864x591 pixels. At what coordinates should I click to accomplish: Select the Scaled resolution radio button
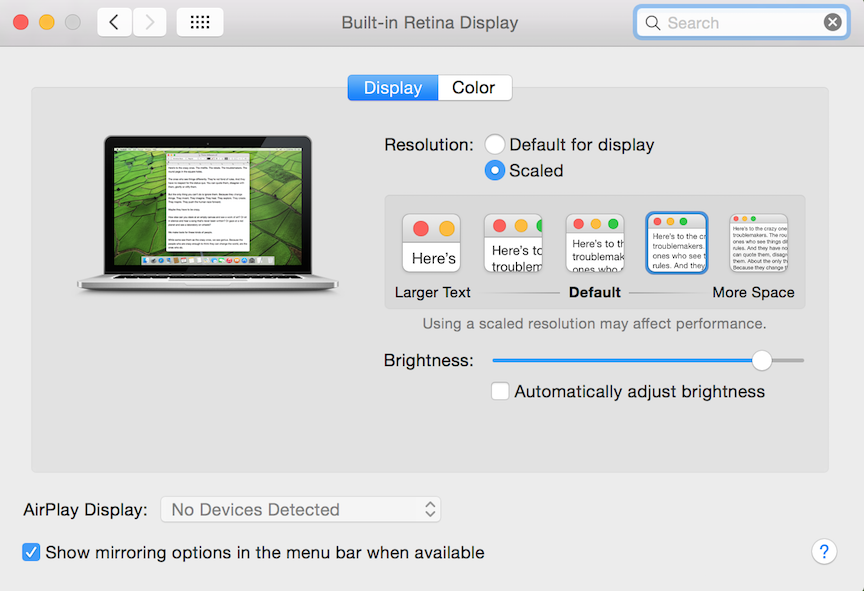[495, 171]
